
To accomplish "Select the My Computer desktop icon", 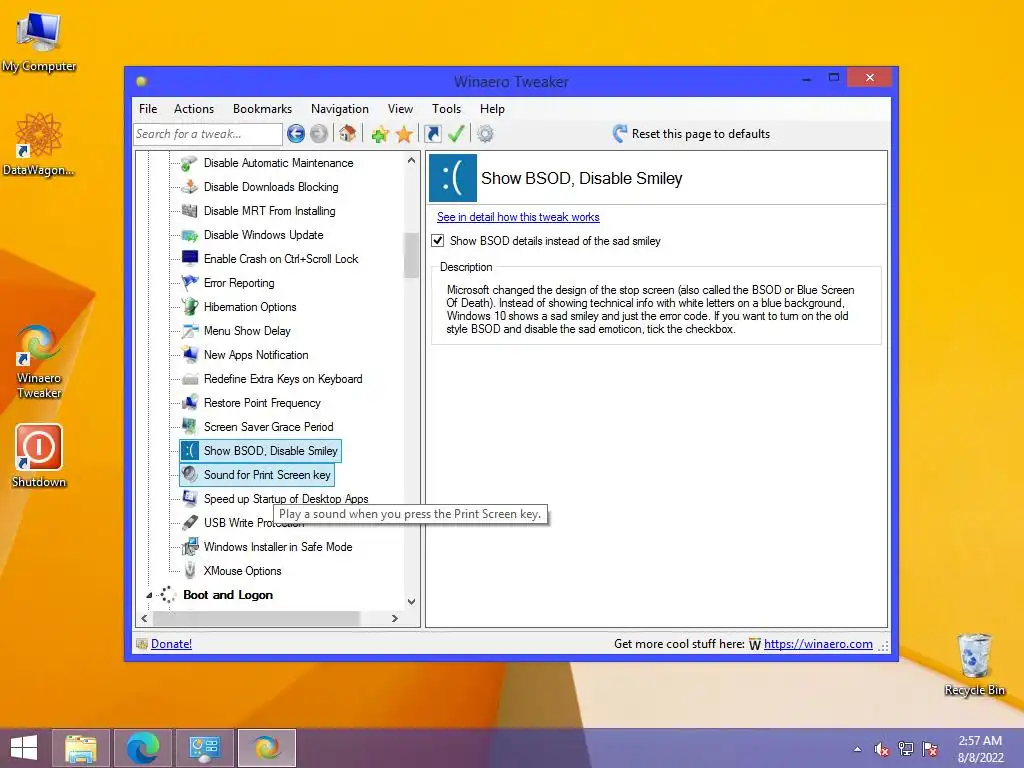I will point(39,42).
